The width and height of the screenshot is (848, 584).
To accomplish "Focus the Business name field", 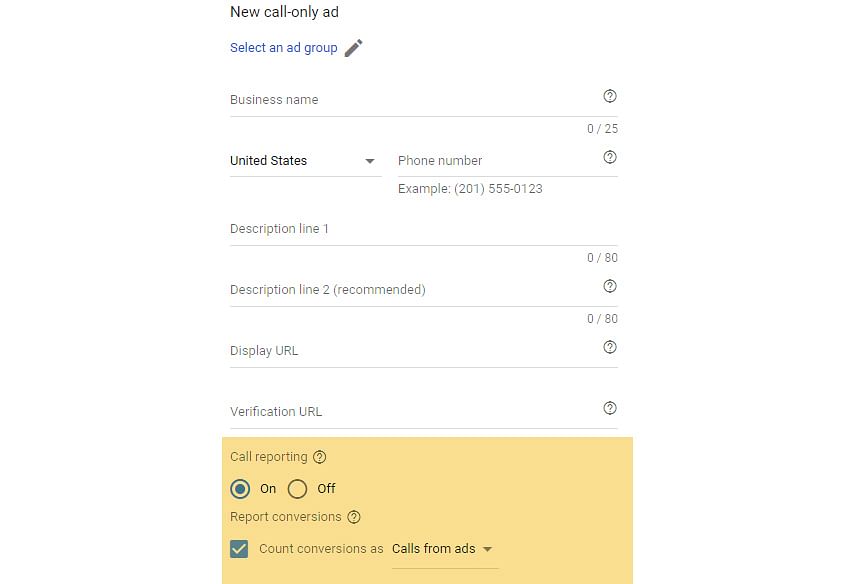I will (x=415, y=100).
